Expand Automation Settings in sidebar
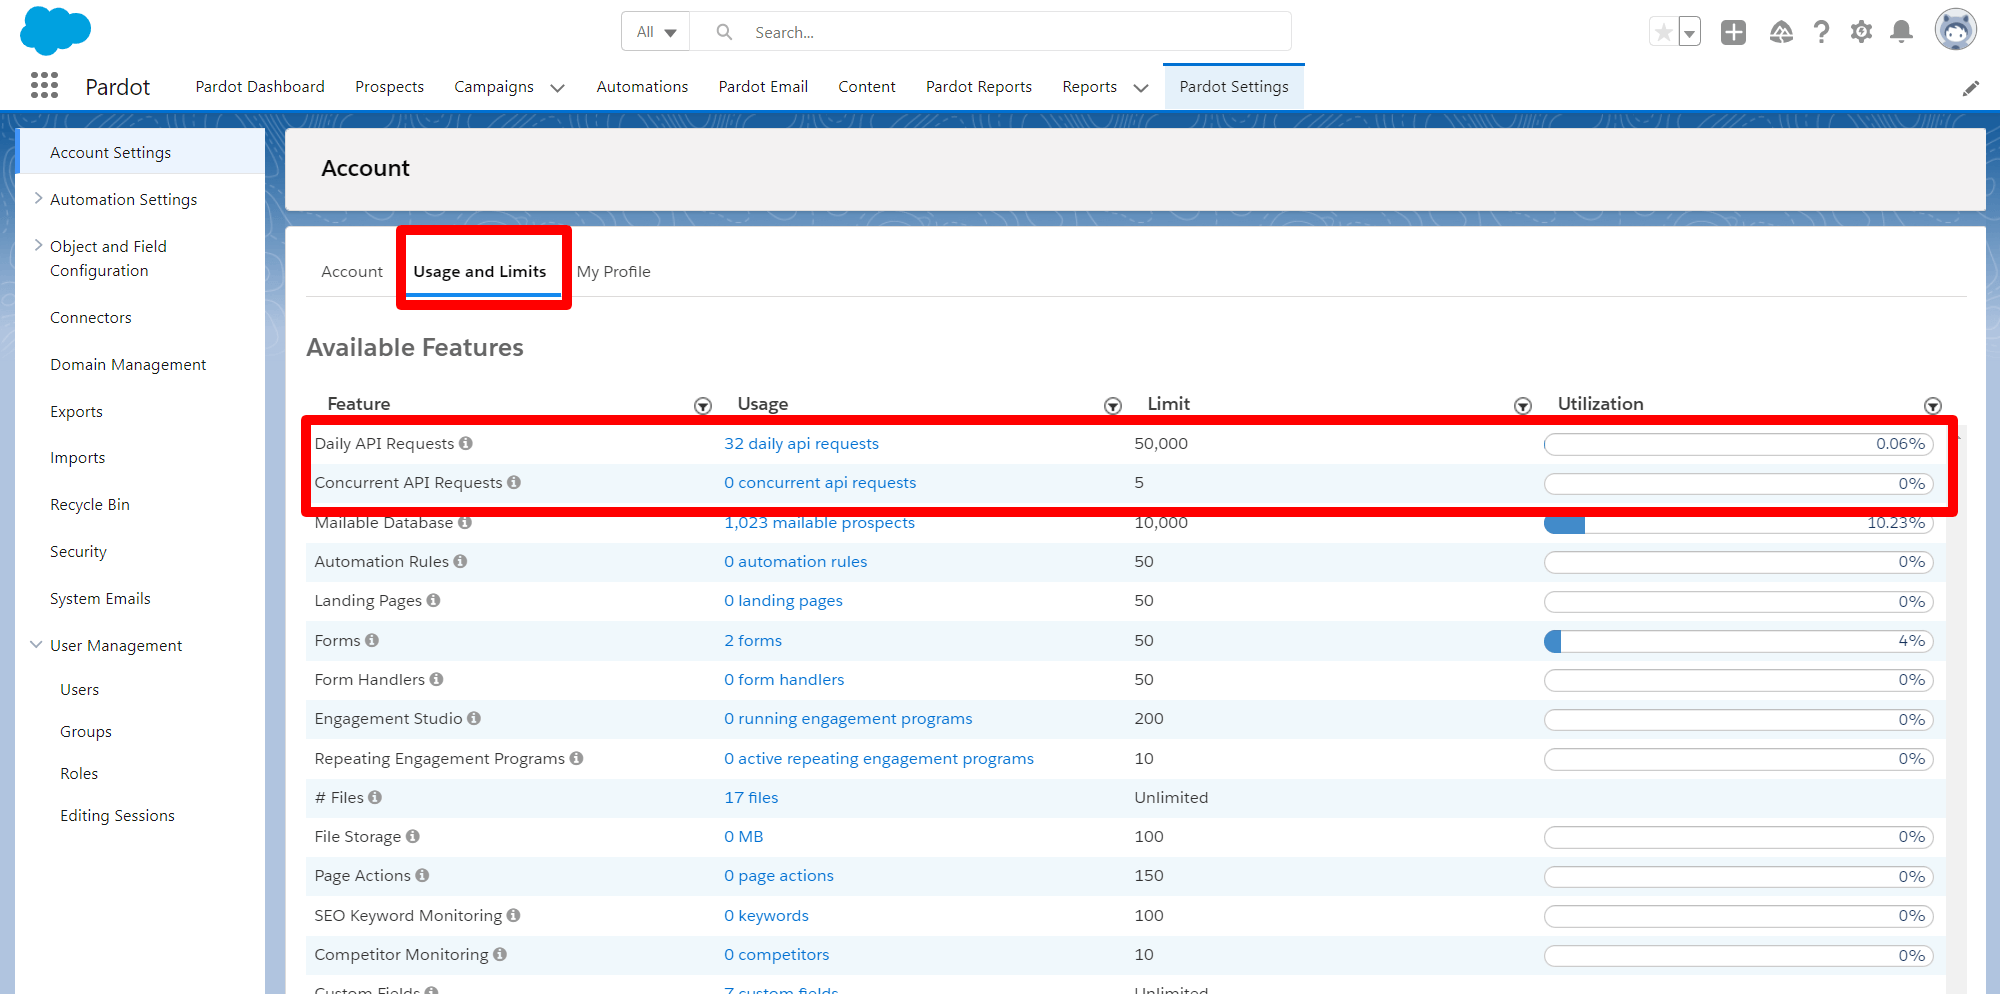 pyautogui.click(x=38, y=199)
